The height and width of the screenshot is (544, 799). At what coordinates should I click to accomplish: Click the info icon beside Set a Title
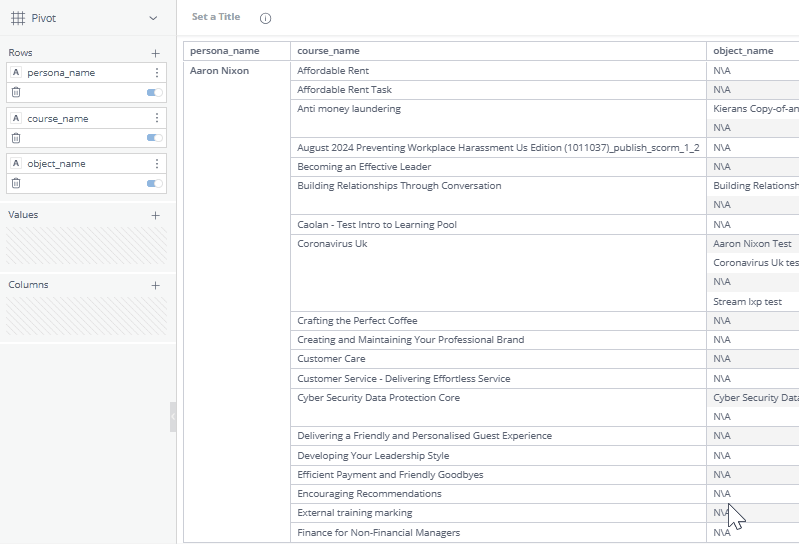[265, 18]
